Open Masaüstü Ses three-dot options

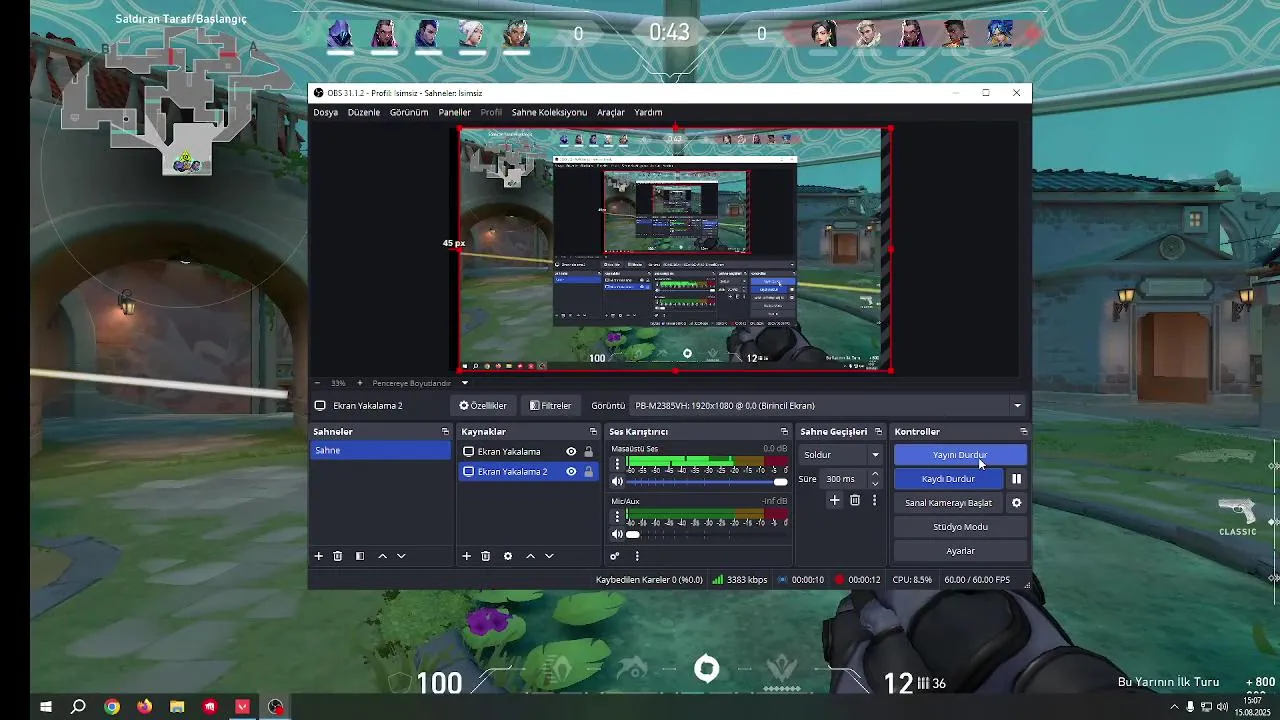point(617,464)
